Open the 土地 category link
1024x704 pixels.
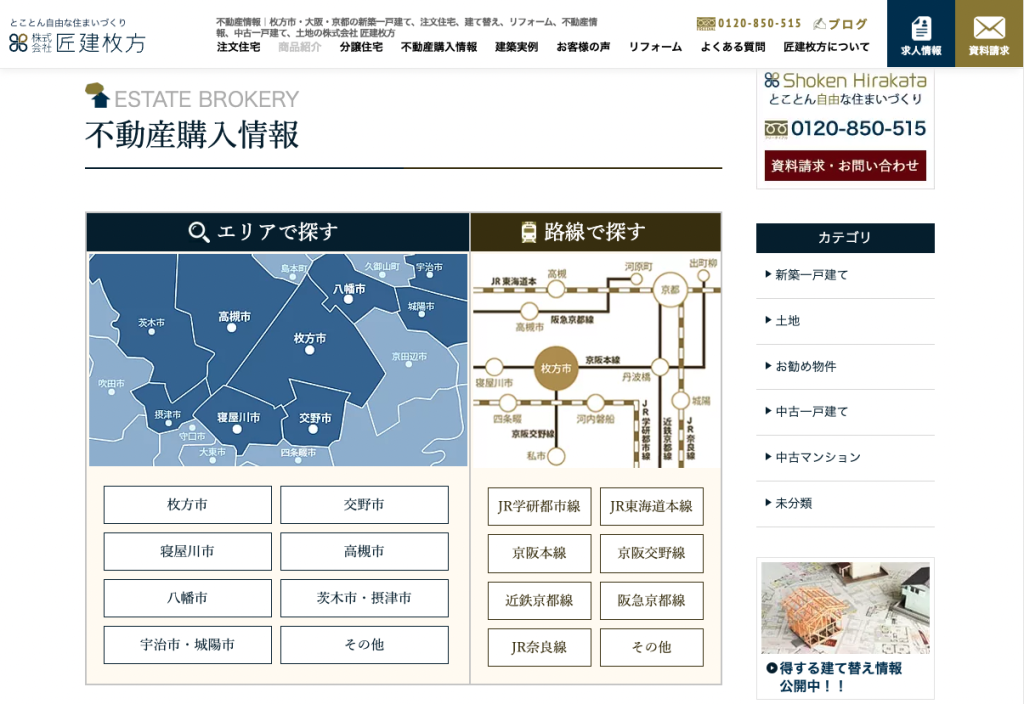pyautogui.click(x=787, y=321)
